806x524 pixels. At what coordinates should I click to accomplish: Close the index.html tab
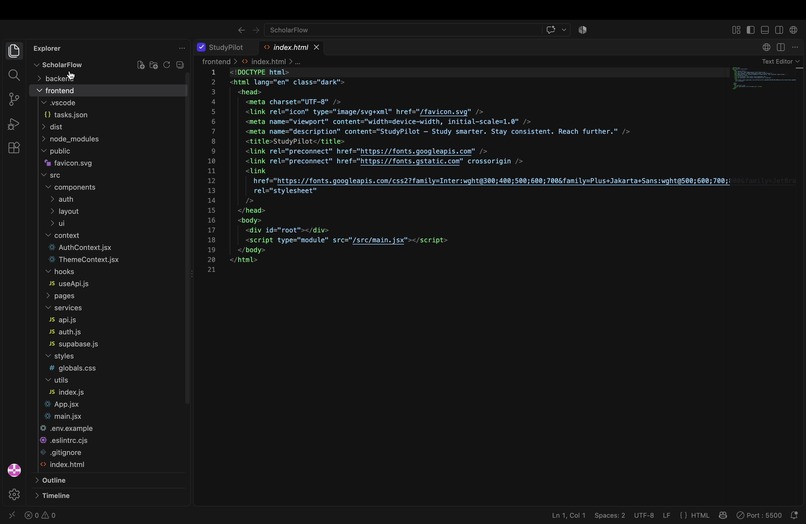[x=316, y=47]
